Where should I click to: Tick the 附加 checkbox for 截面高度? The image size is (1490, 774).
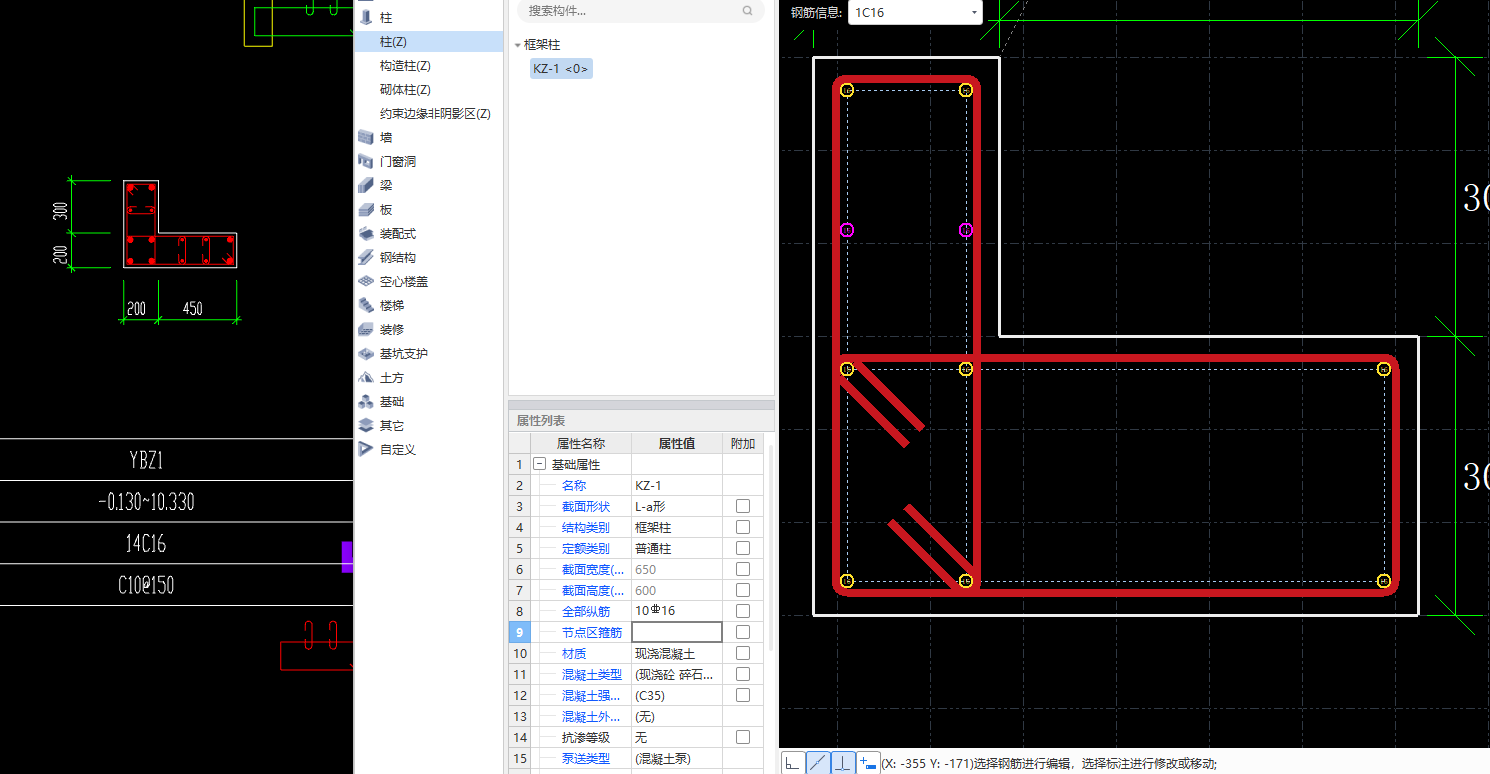743,590
